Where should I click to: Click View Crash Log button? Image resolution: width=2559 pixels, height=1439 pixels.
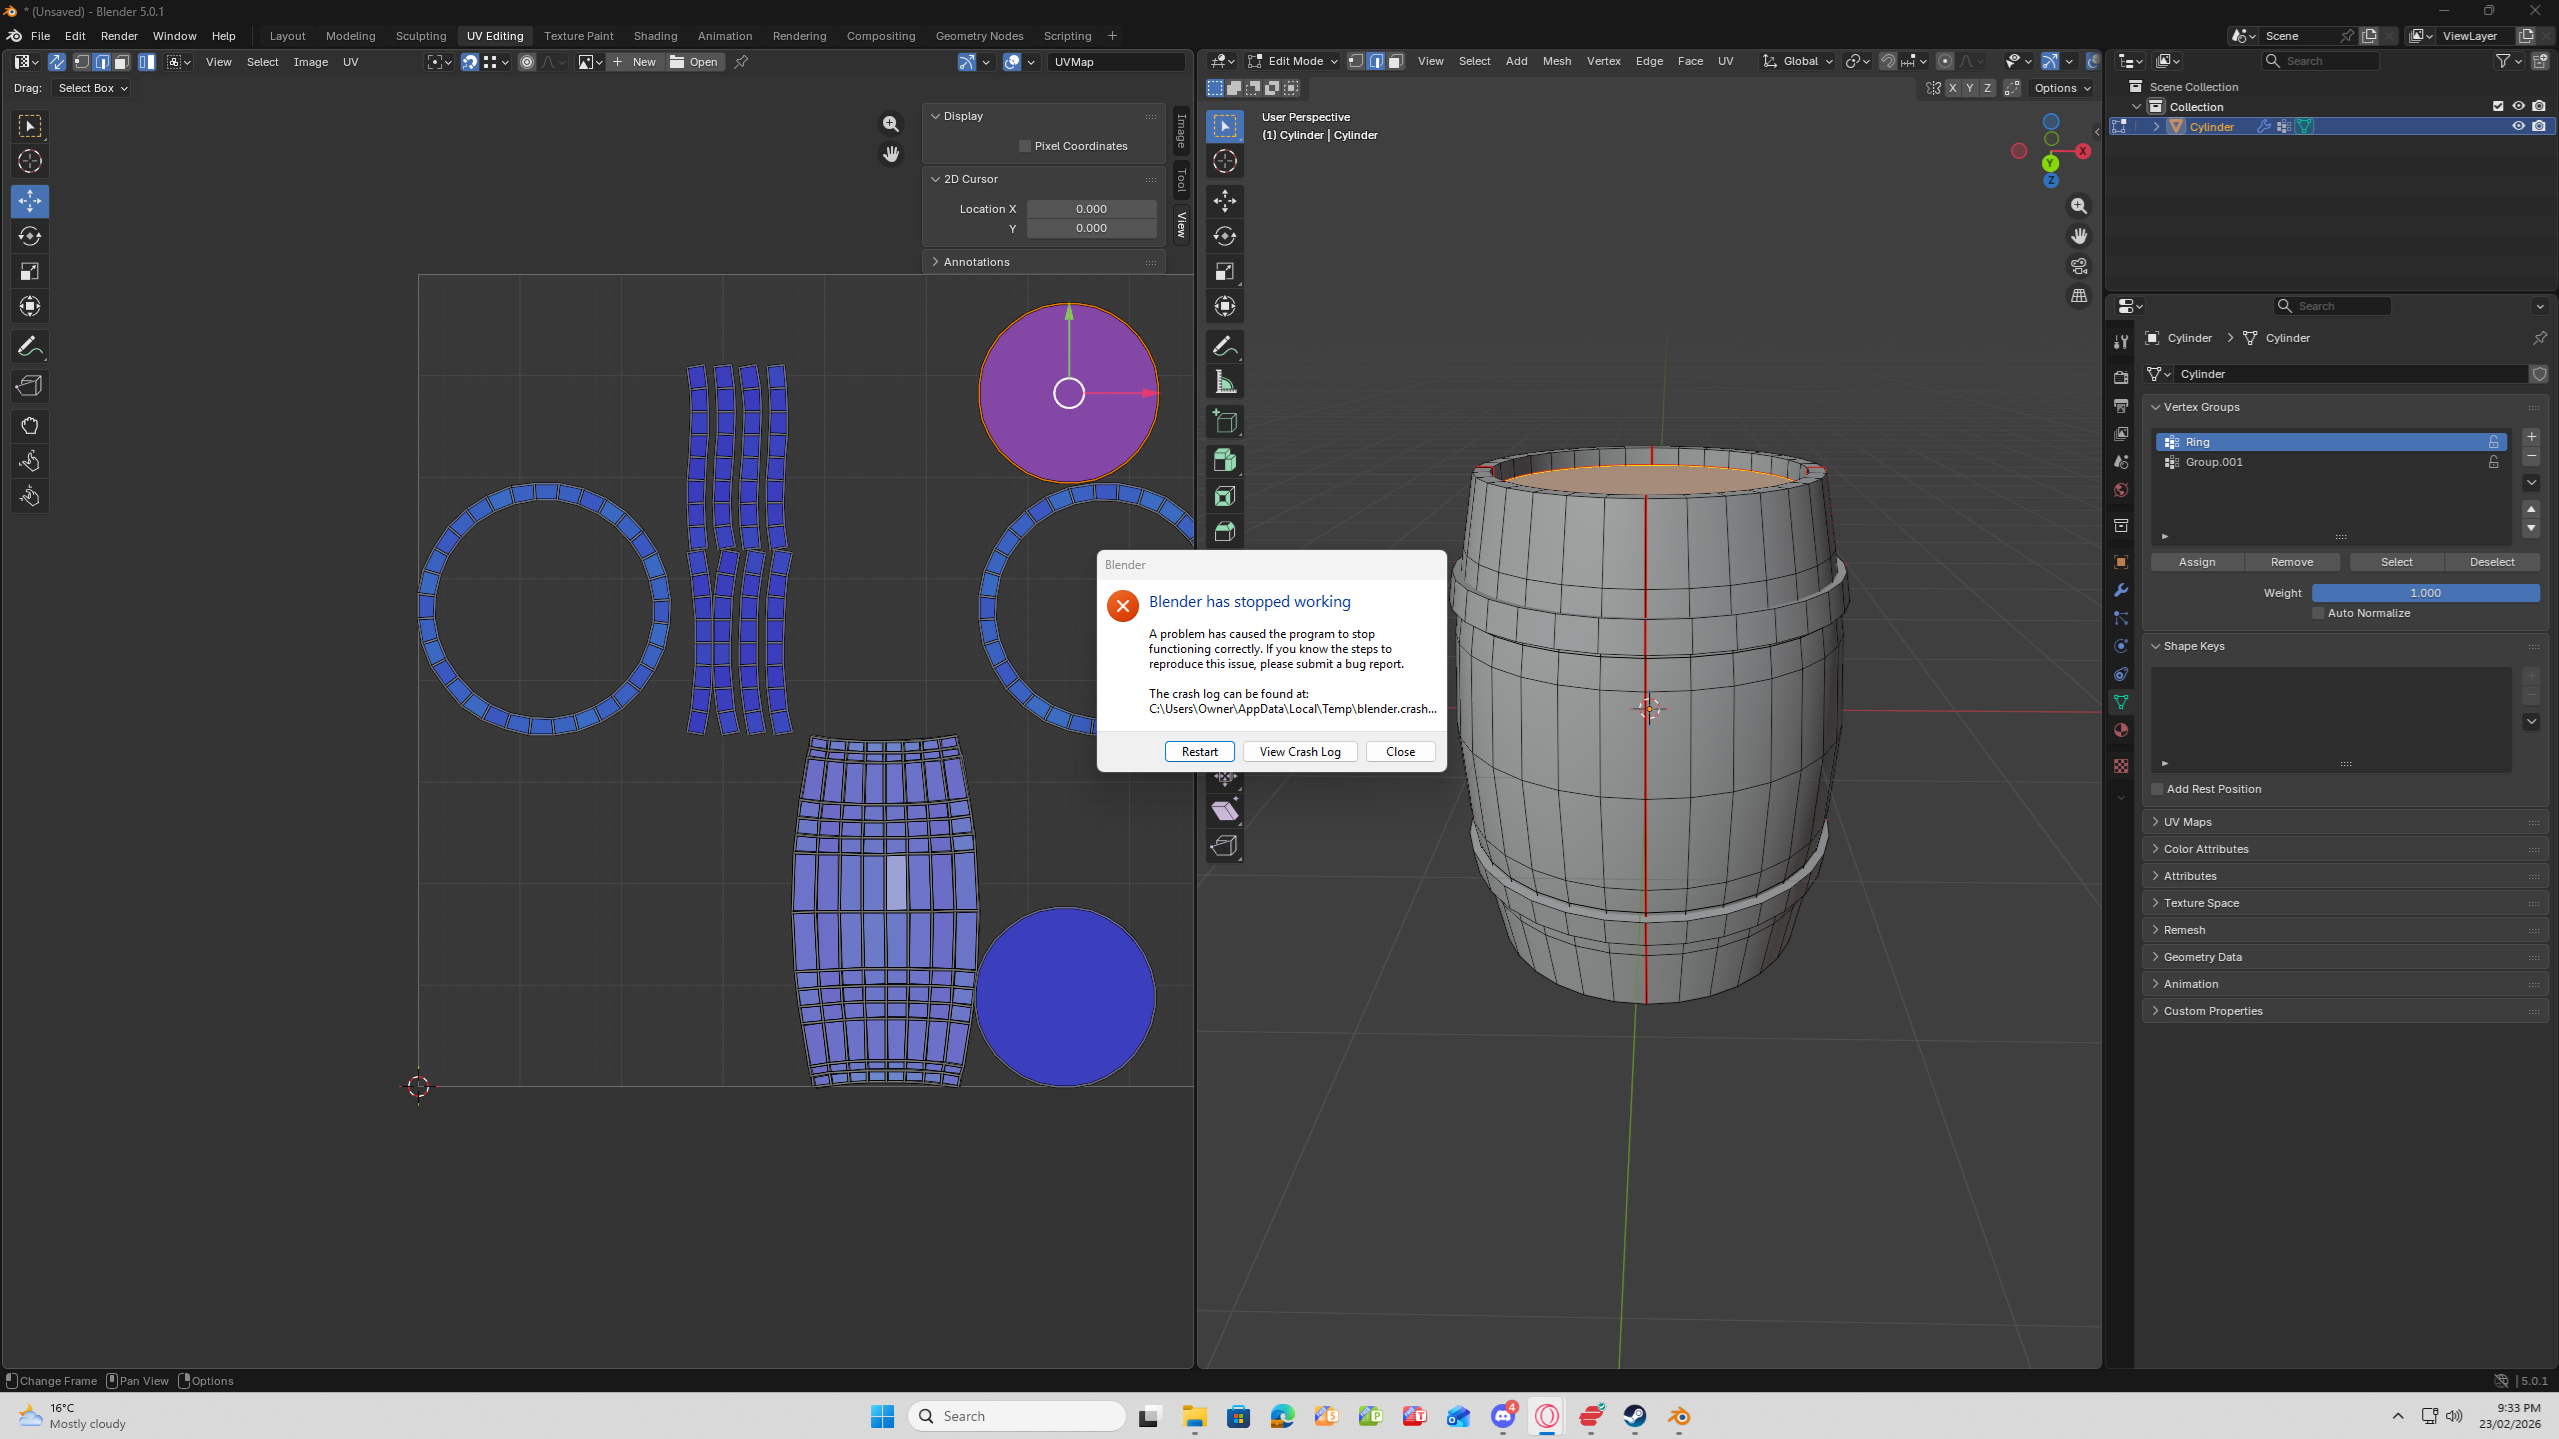point(1299,752)
